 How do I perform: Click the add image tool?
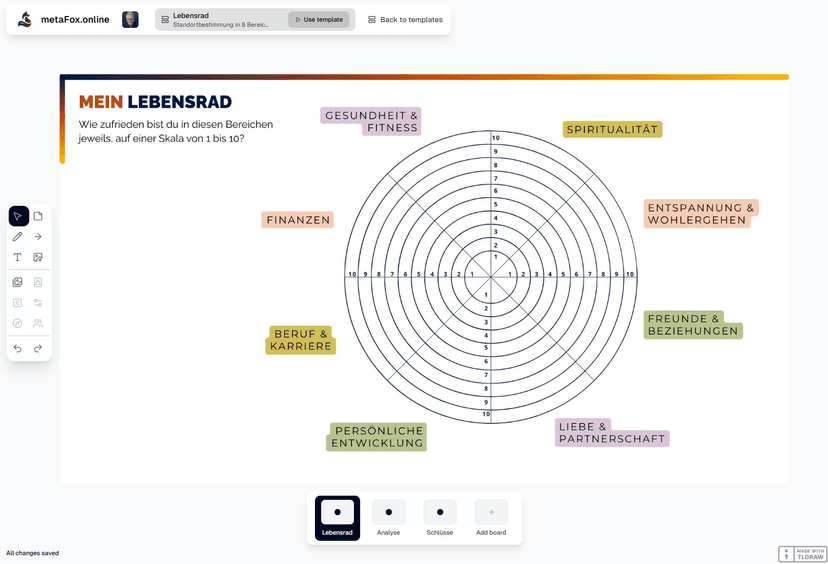(38, 257)
